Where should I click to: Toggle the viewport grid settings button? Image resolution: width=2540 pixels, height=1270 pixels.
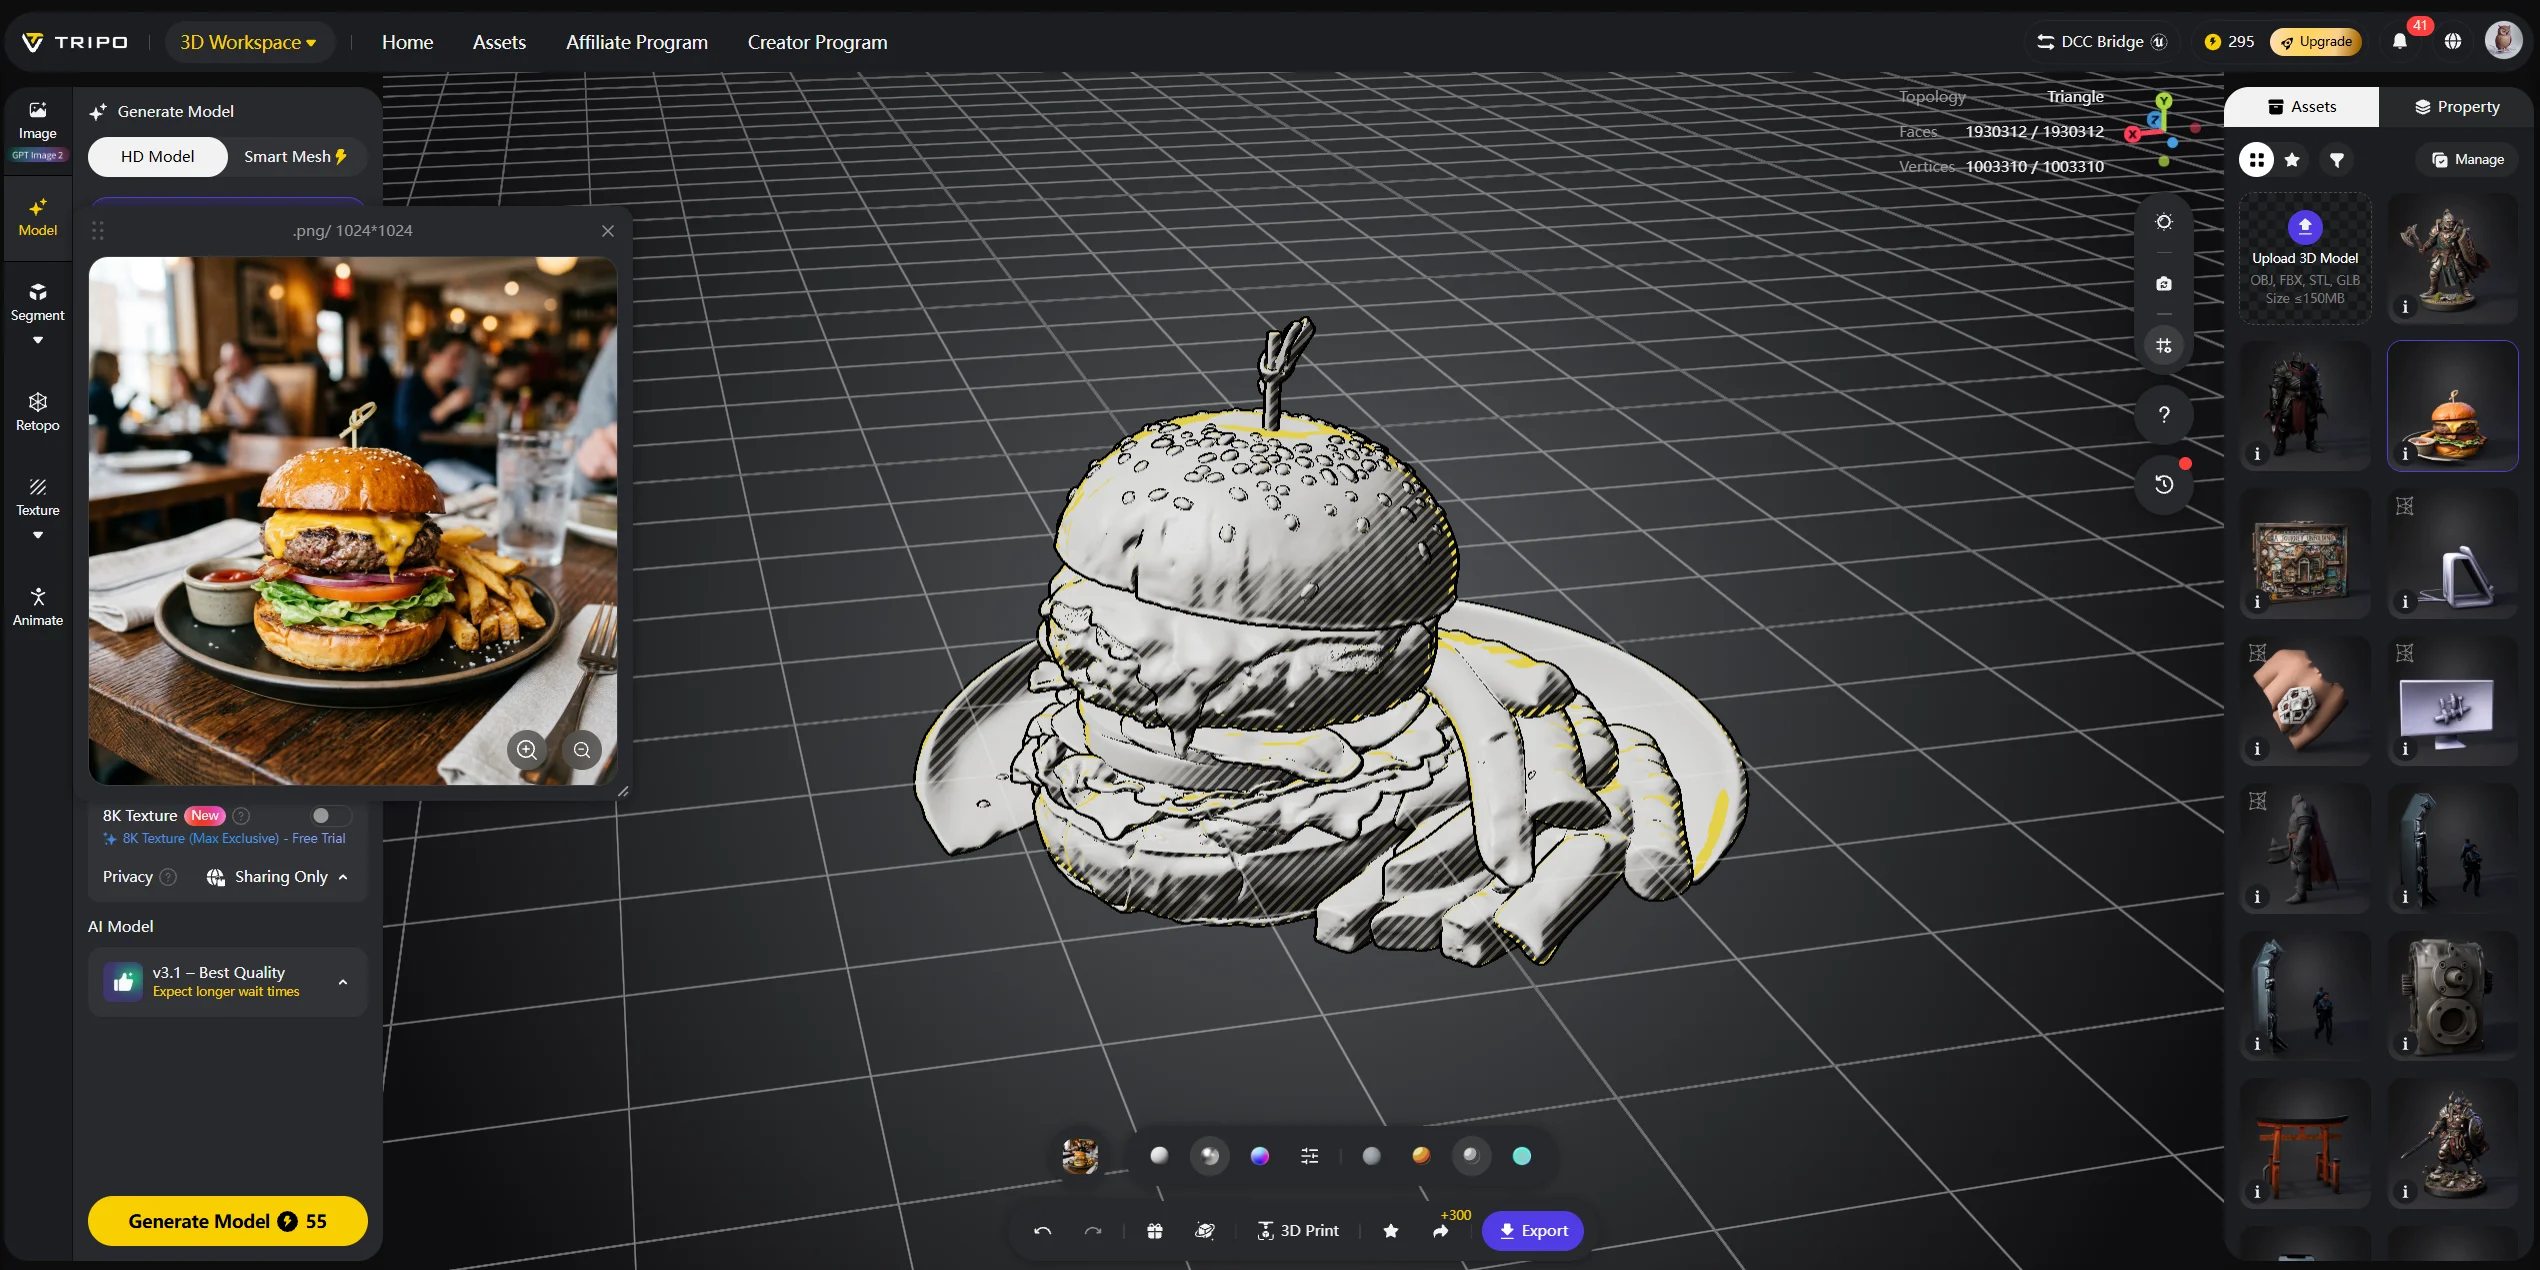click(x=2164, y=346)
